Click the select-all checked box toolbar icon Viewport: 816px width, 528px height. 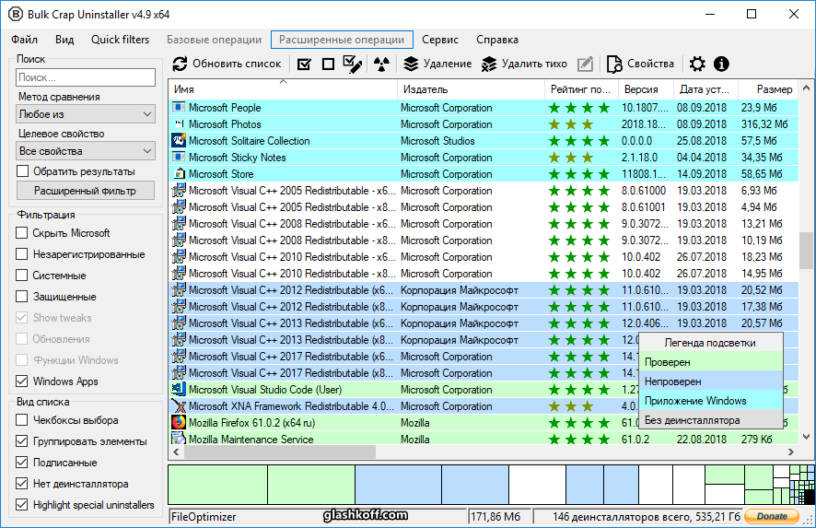[303, 64]
